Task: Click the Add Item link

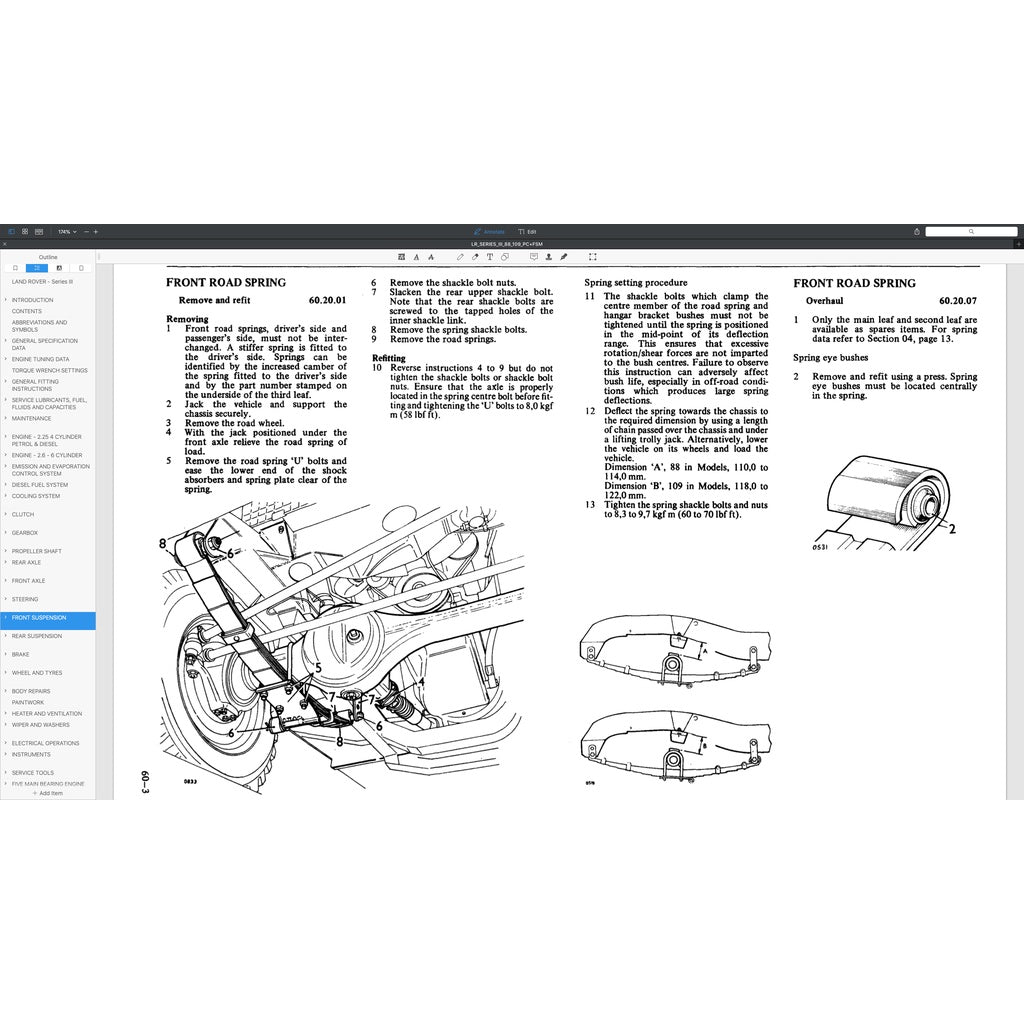Action: pyautogui.click(x=48, y=793)
